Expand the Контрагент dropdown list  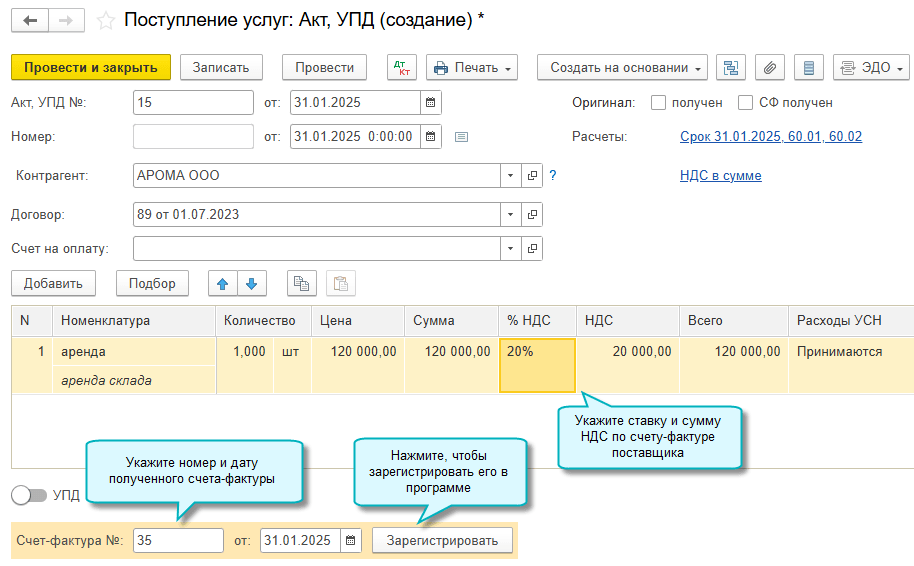511,175
